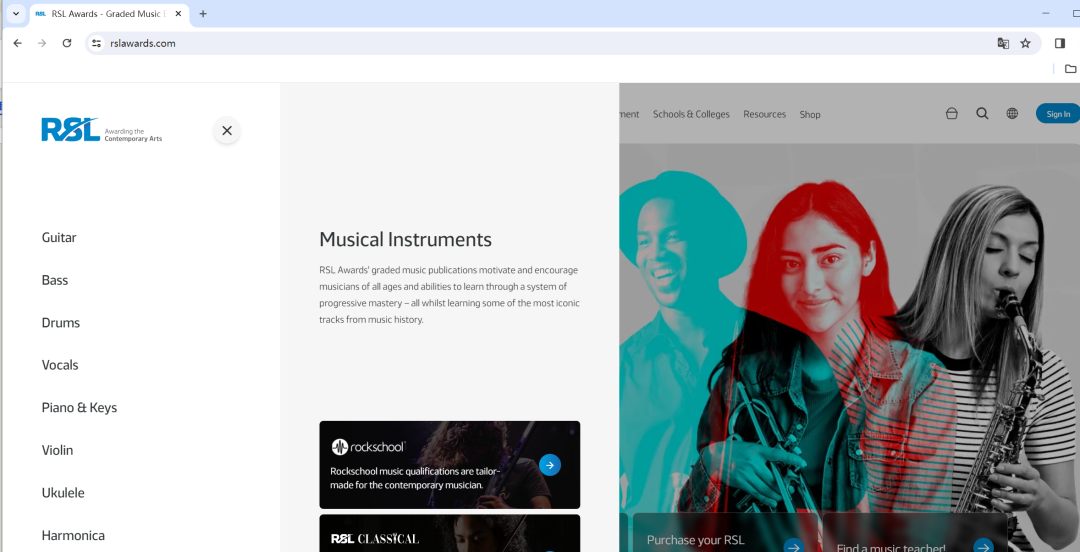1080x552 pixels.
Task: Open site information icon in address bar
Action: coord(96,43)
